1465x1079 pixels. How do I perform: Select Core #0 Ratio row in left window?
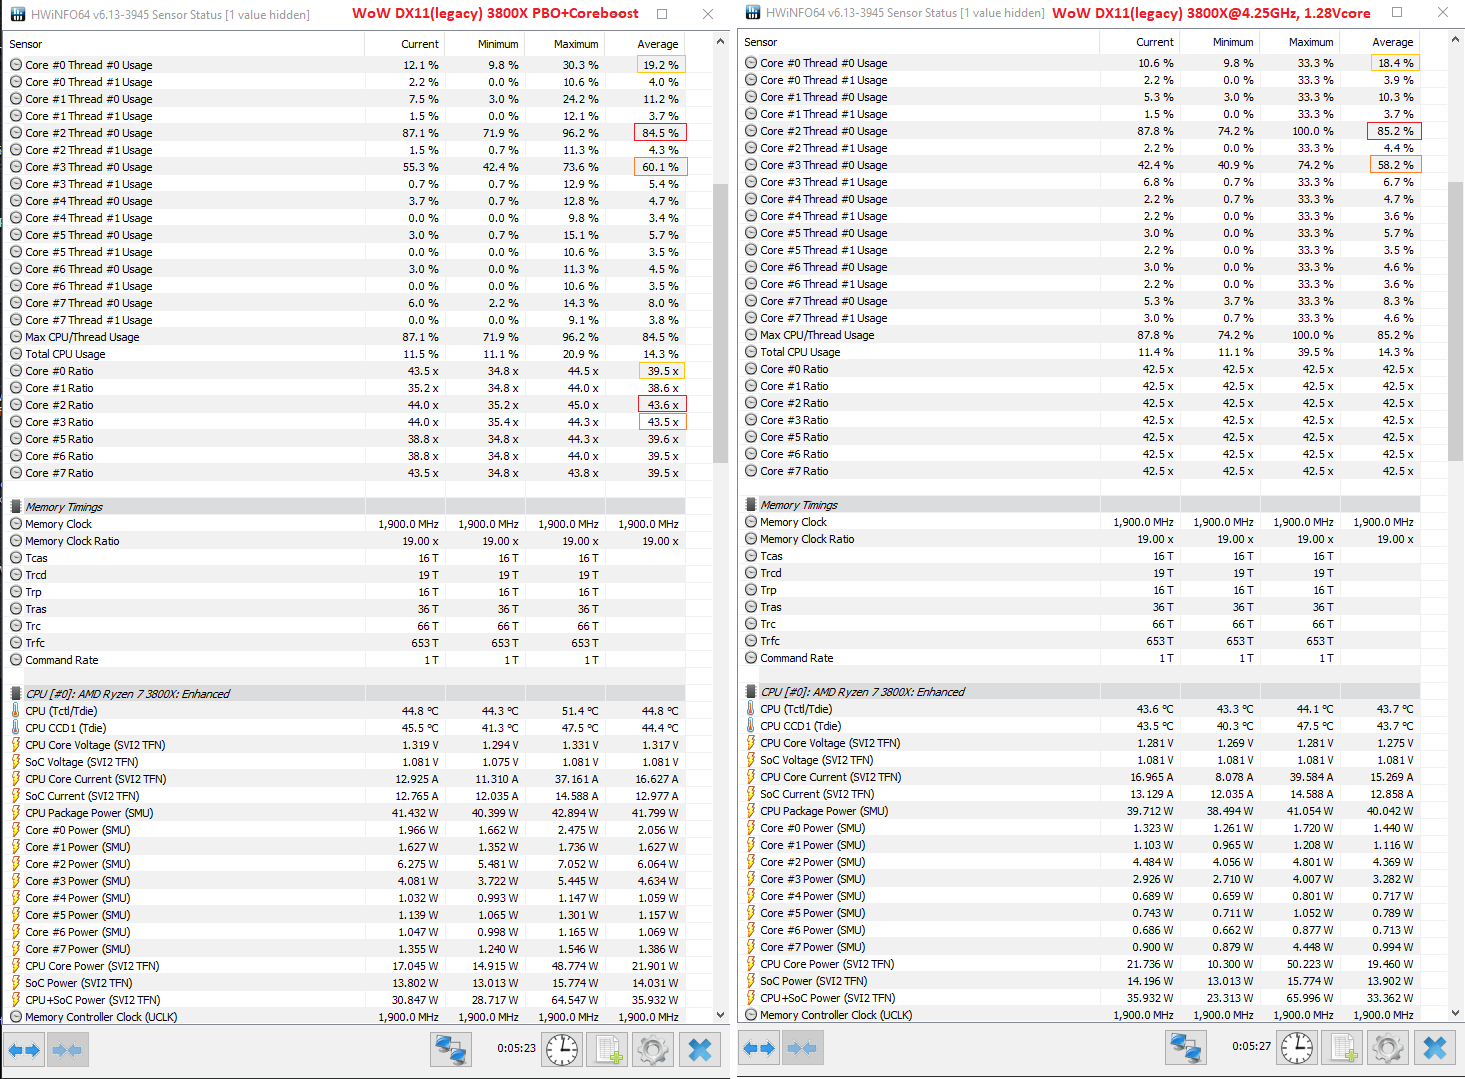pos(345,371)
